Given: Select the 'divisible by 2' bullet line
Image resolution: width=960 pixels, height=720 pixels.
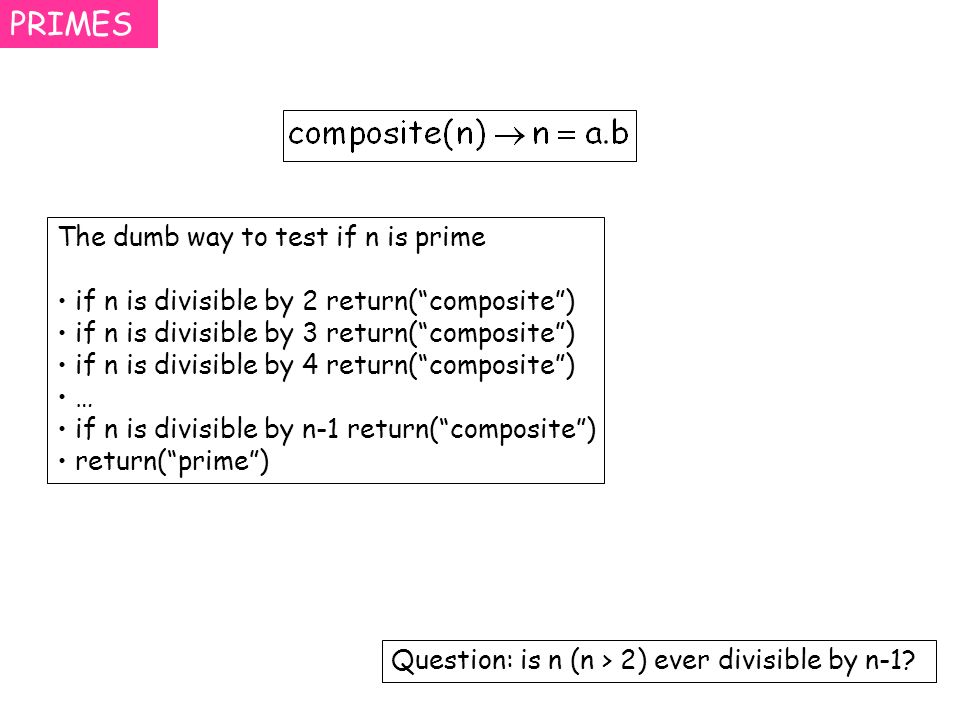Looking at the screenshot, I should click(x=317, y=301).
